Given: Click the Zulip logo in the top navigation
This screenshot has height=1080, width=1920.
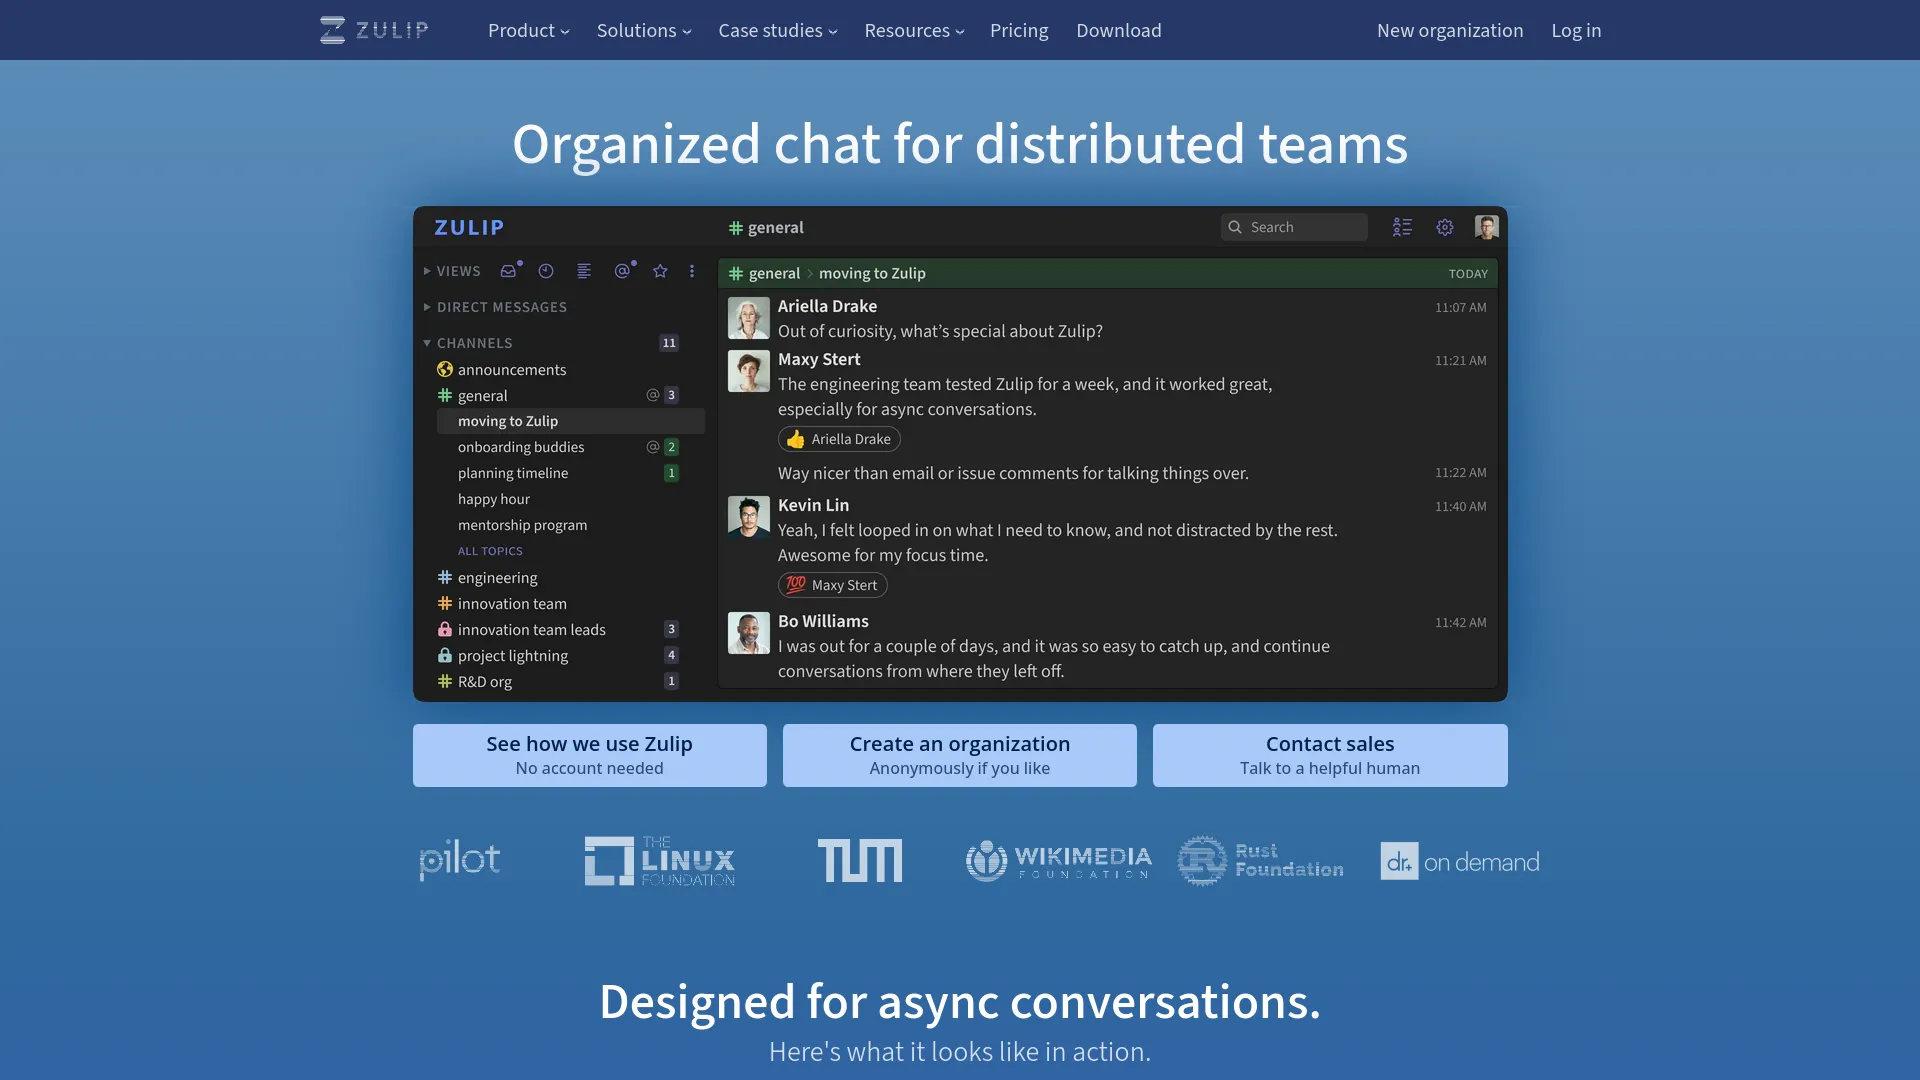Looking at the screenshot, I should point(374,30).
